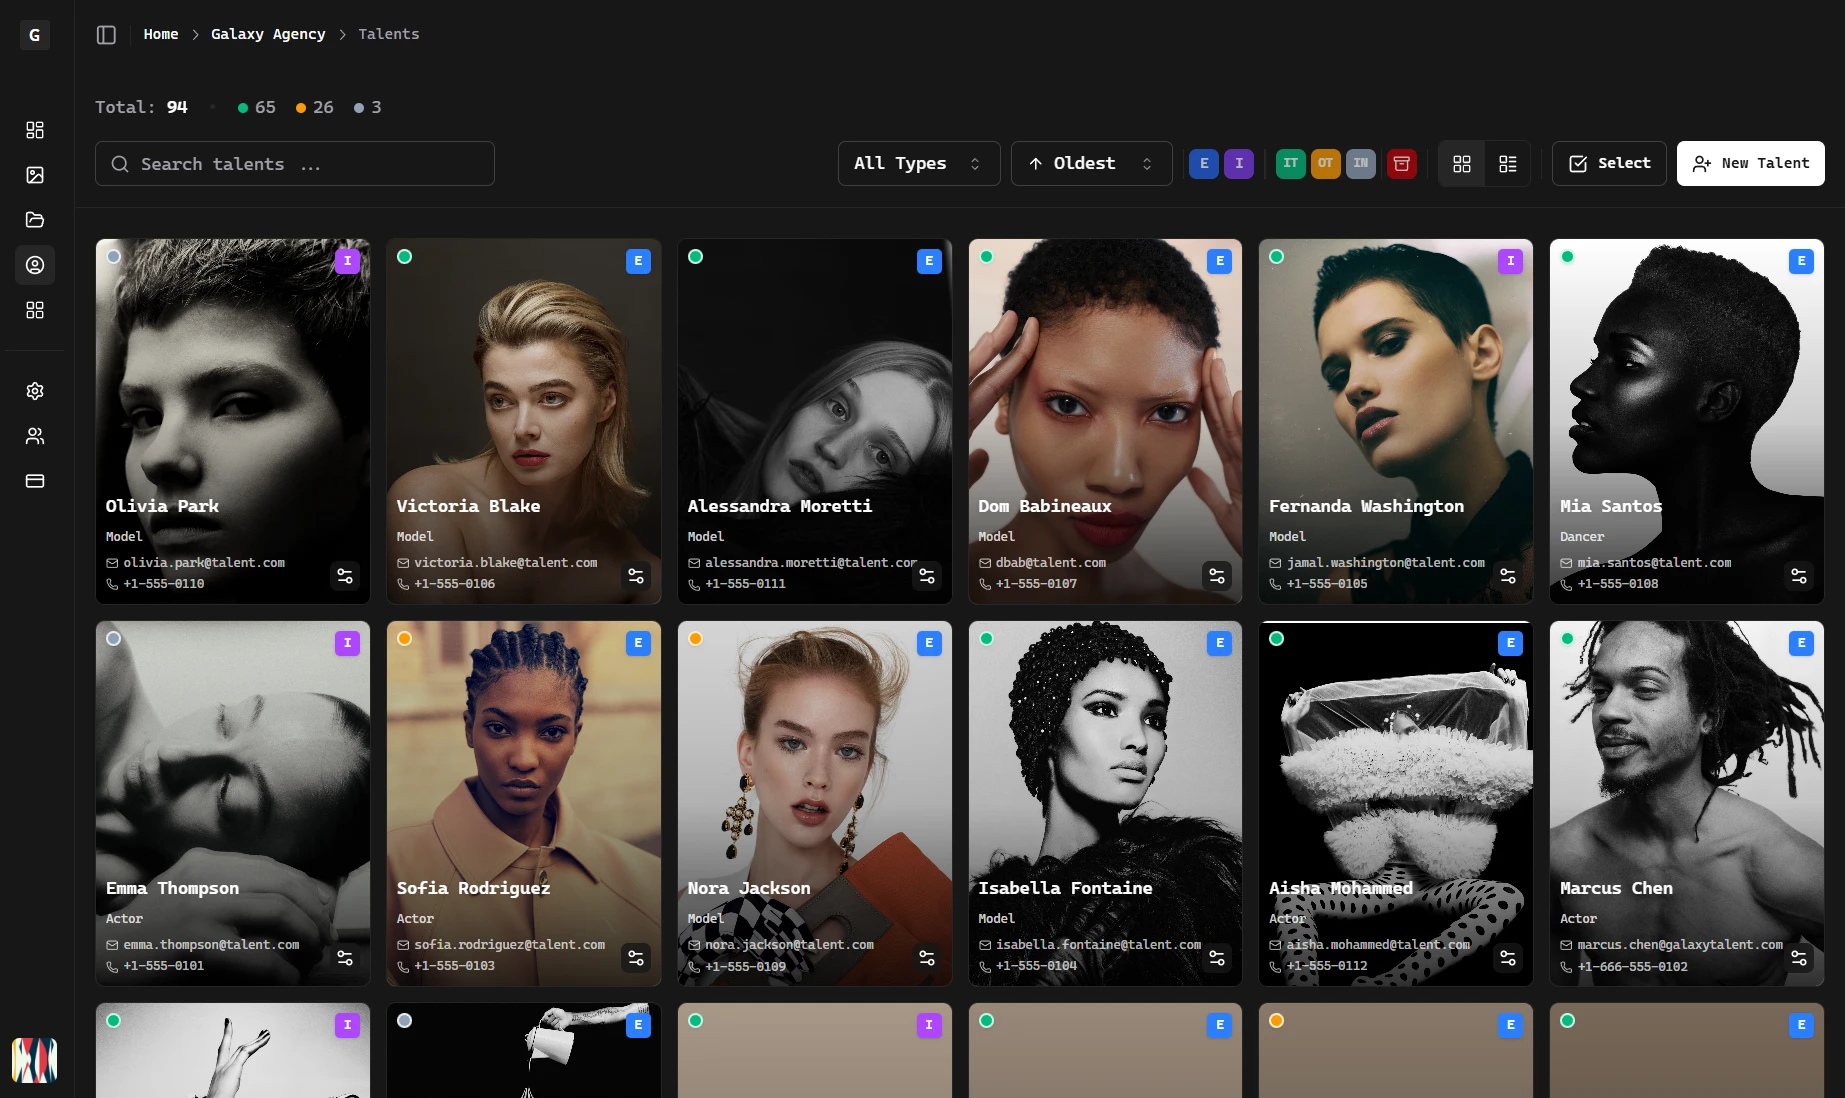Open the billing card icon in sidebar
The image size is (1845, 1098).
pos(35,481)
